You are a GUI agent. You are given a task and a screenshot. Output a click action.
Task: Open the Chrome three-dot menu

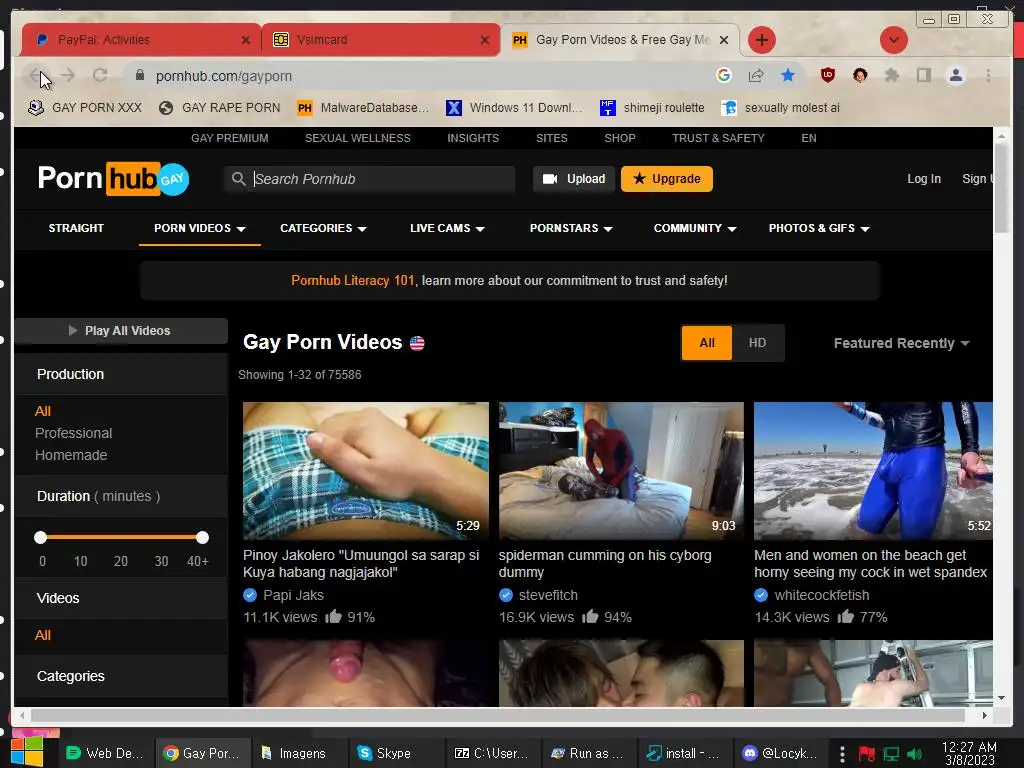[x=988, y=76]
